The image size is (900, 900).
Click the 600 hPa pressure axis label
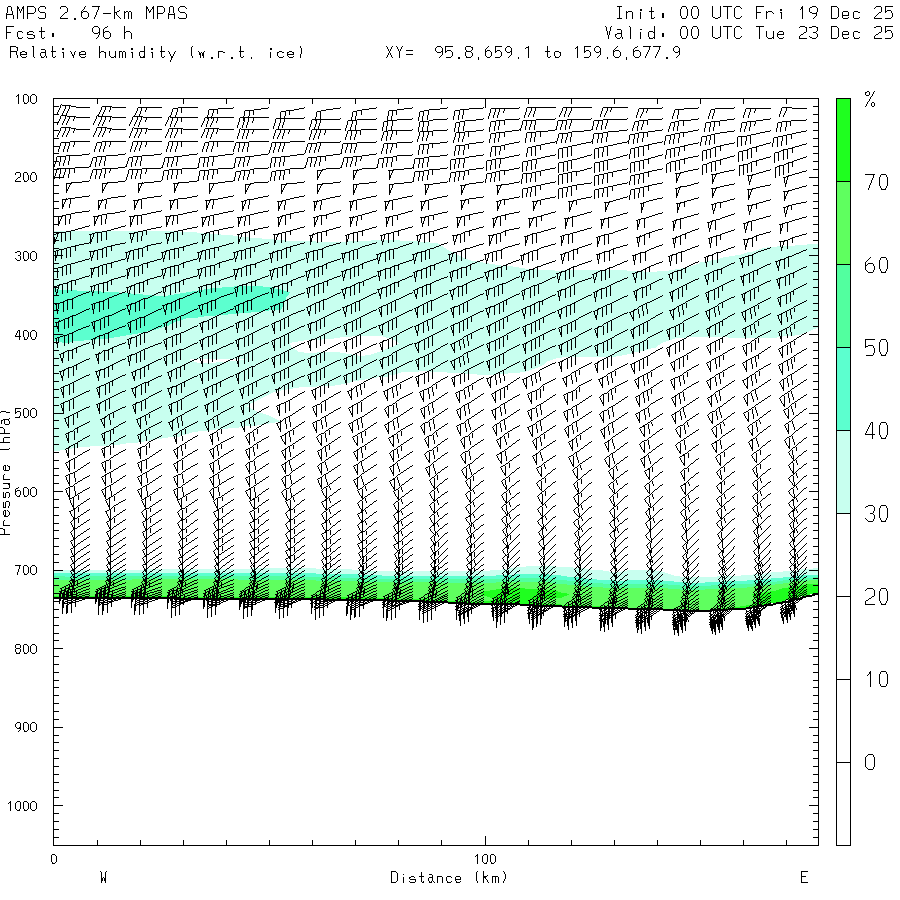point(26,492)
